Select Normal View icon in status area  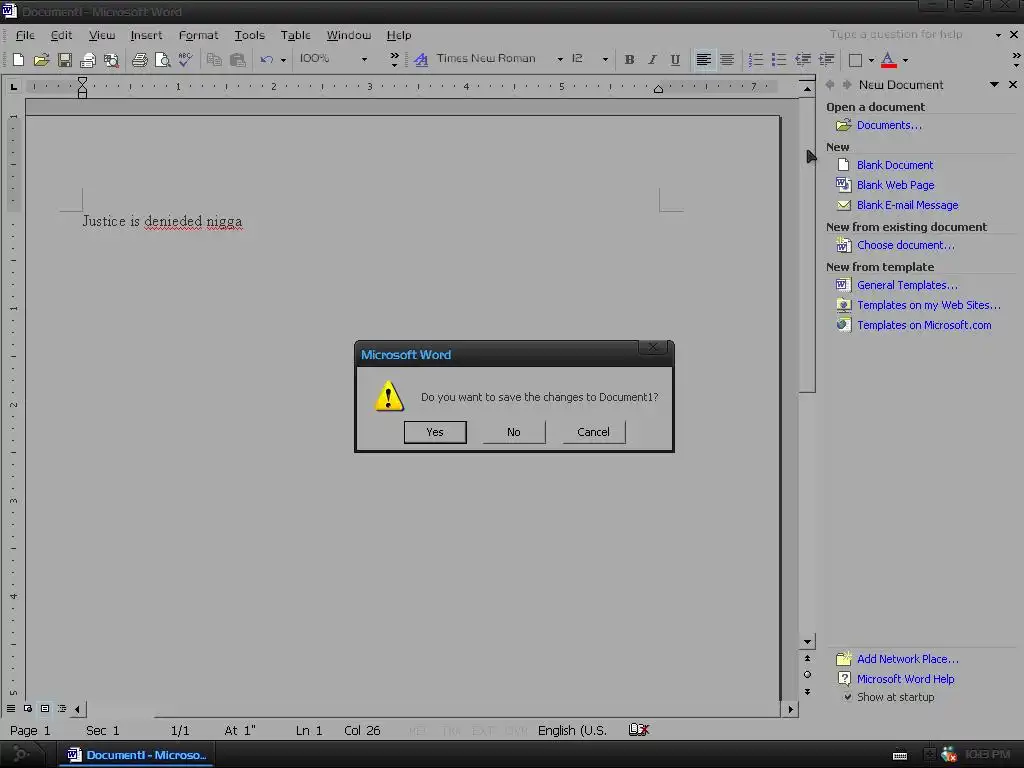click(11, 709)
